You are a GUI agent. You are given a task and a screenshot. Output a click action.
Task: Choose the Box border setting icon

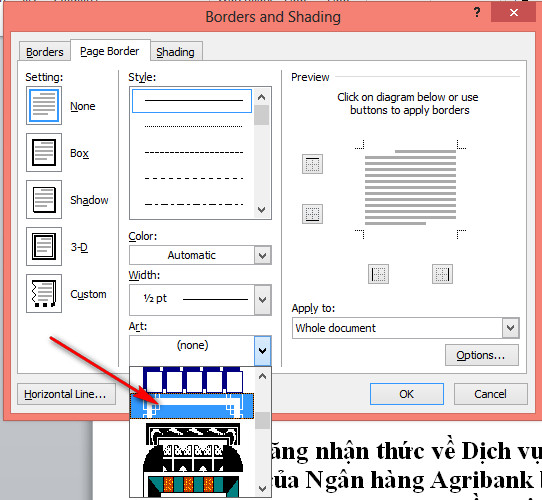[44, 152]
